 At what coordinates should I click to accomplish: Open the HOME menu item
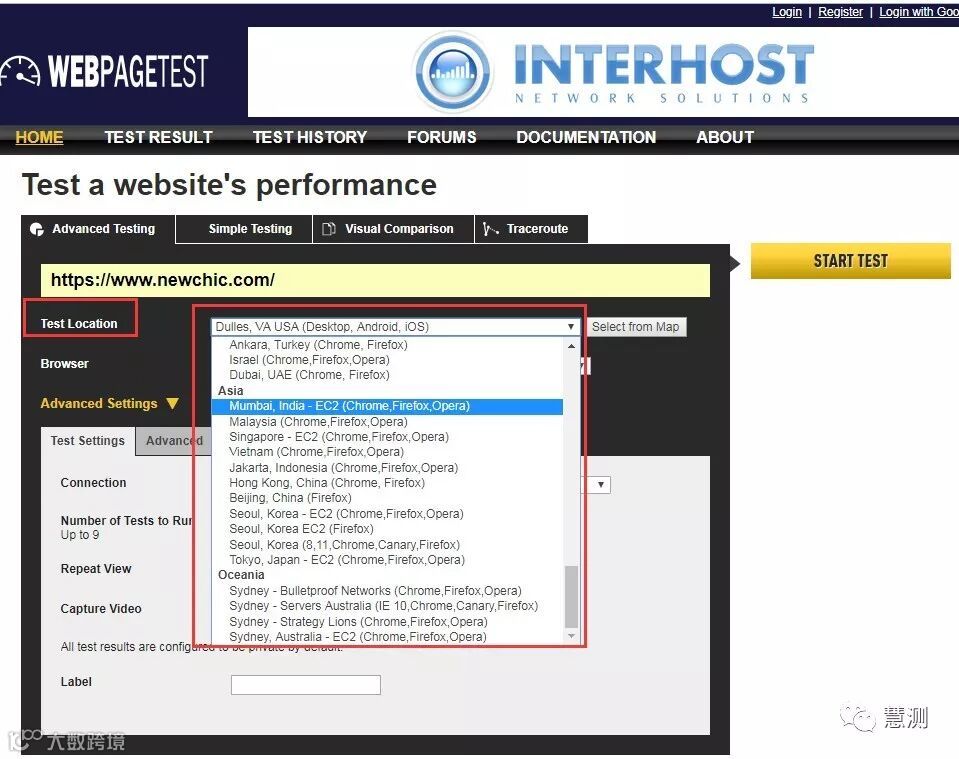point(39,137)
